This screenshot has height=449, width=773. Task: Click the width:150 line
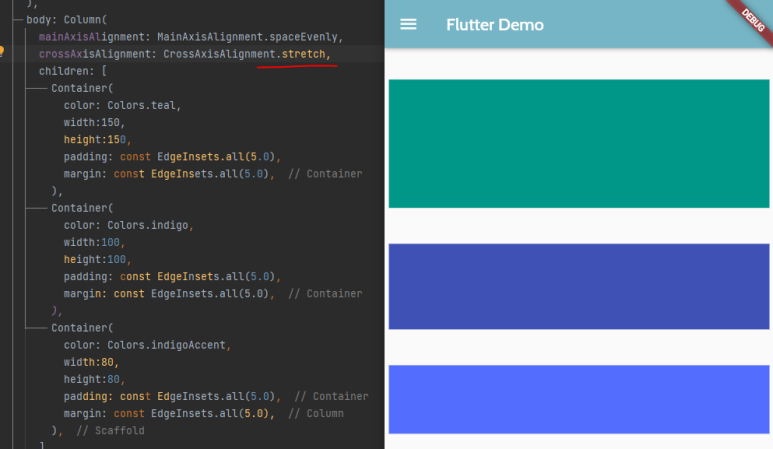[x=92, y=122]
